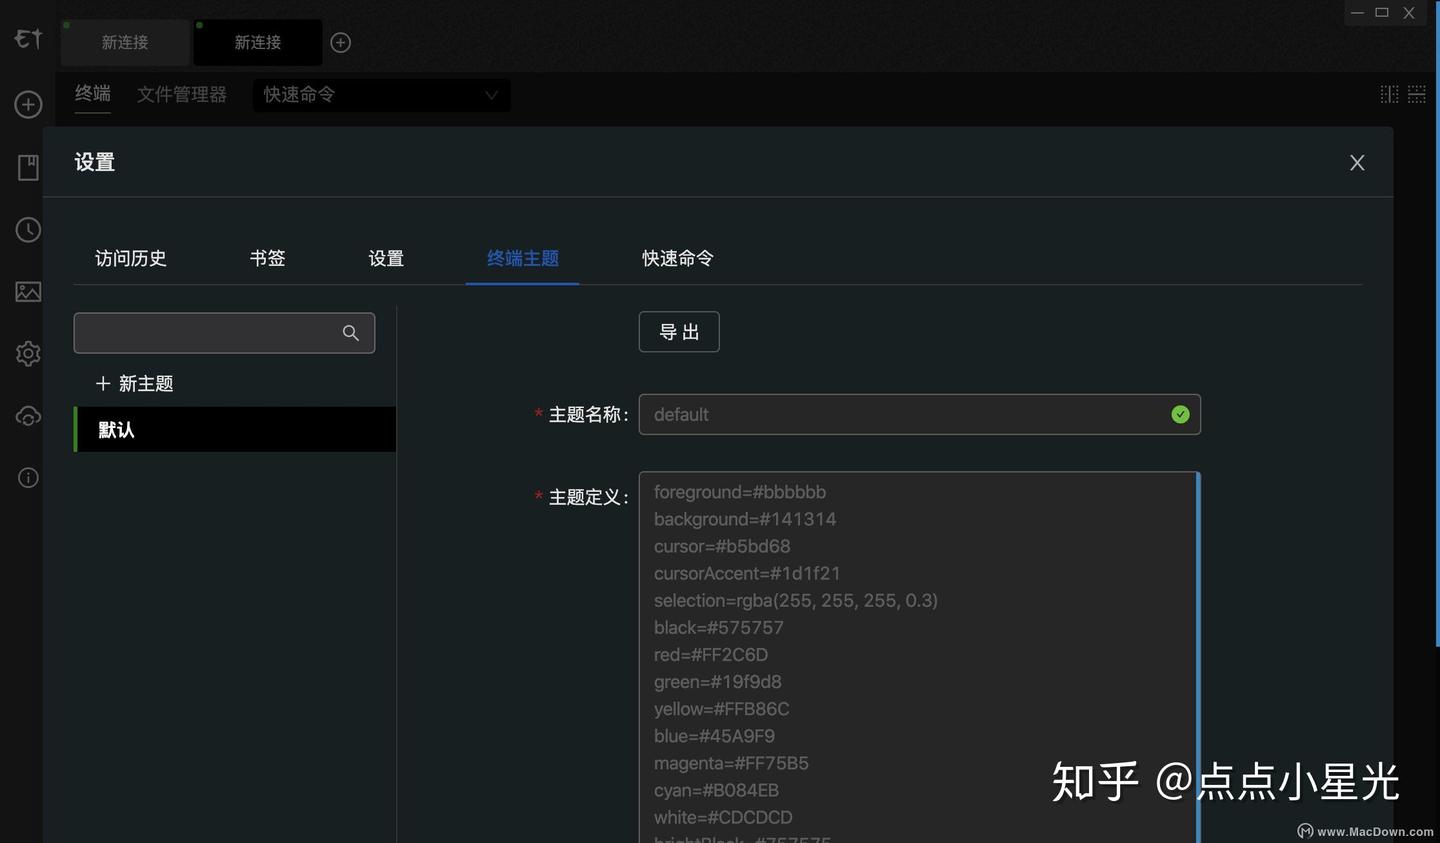Open the 快速命令 settings tab
This screenshot has height=843, width=1440.
click(678, 258)
